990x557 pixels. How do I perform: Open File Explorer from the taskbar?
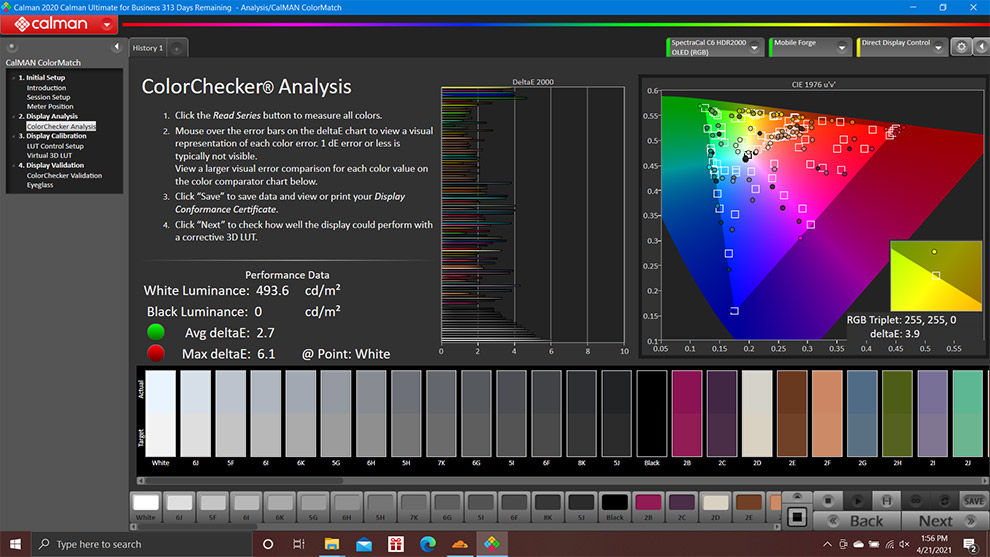coord(331,544)
